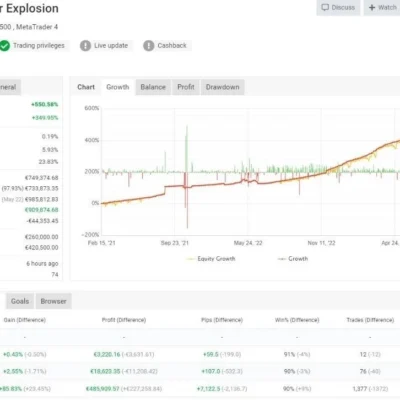Click the Sep 23, '21 axis date
The image size is (400, 400).
point(175,243)
